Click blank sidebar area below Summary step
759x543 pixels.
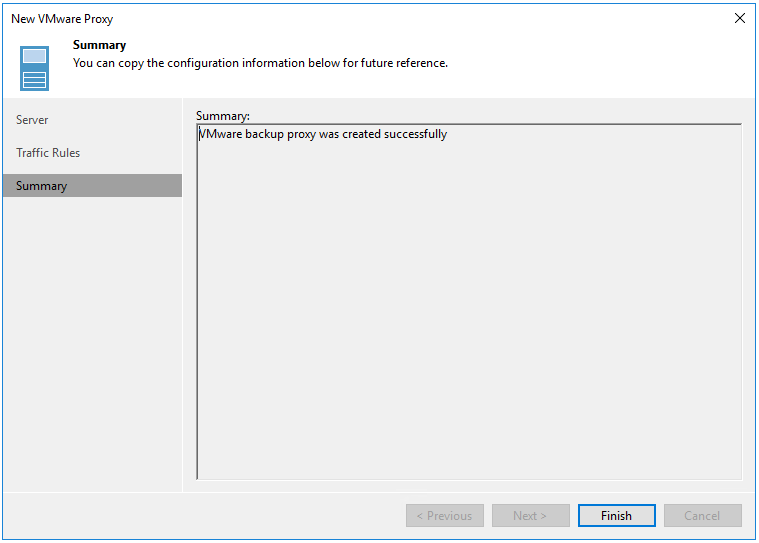[x=92, y=340]
